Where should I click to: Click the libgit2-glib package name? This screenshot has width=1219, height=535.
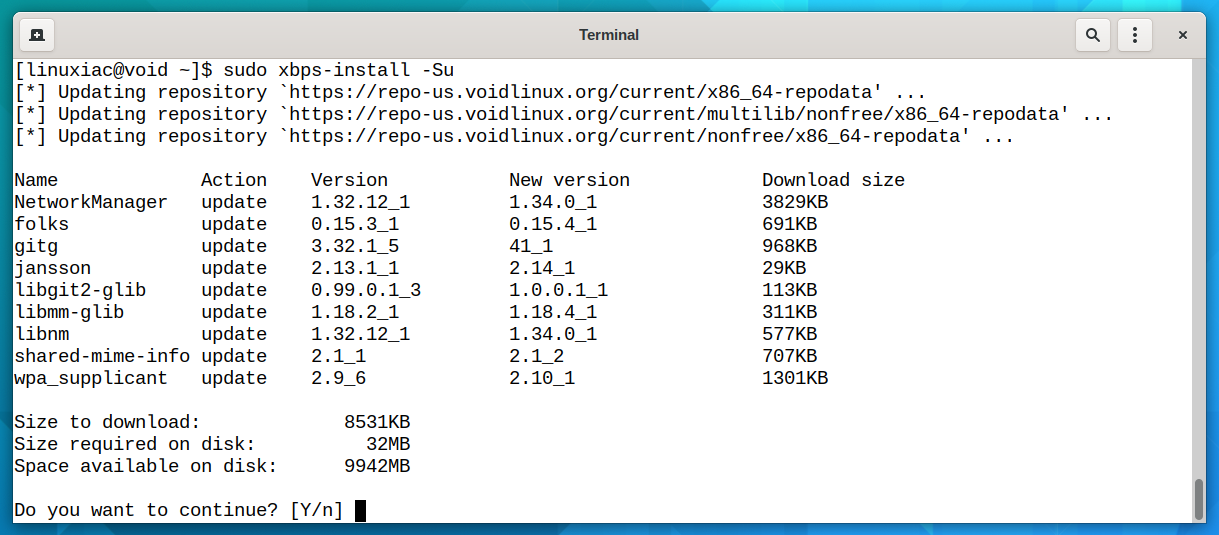point(80,290)
